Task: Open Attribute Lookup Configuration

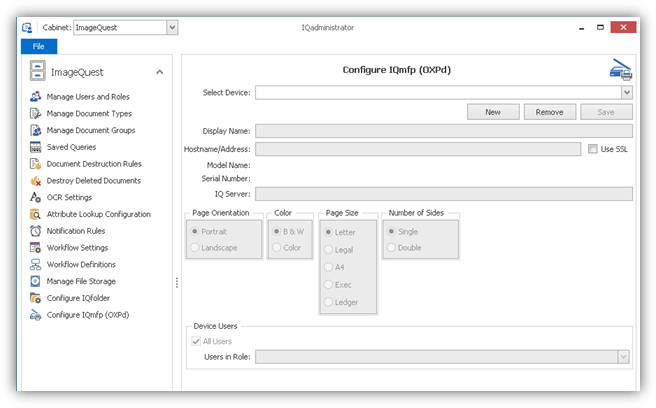Action: [99, 214]
